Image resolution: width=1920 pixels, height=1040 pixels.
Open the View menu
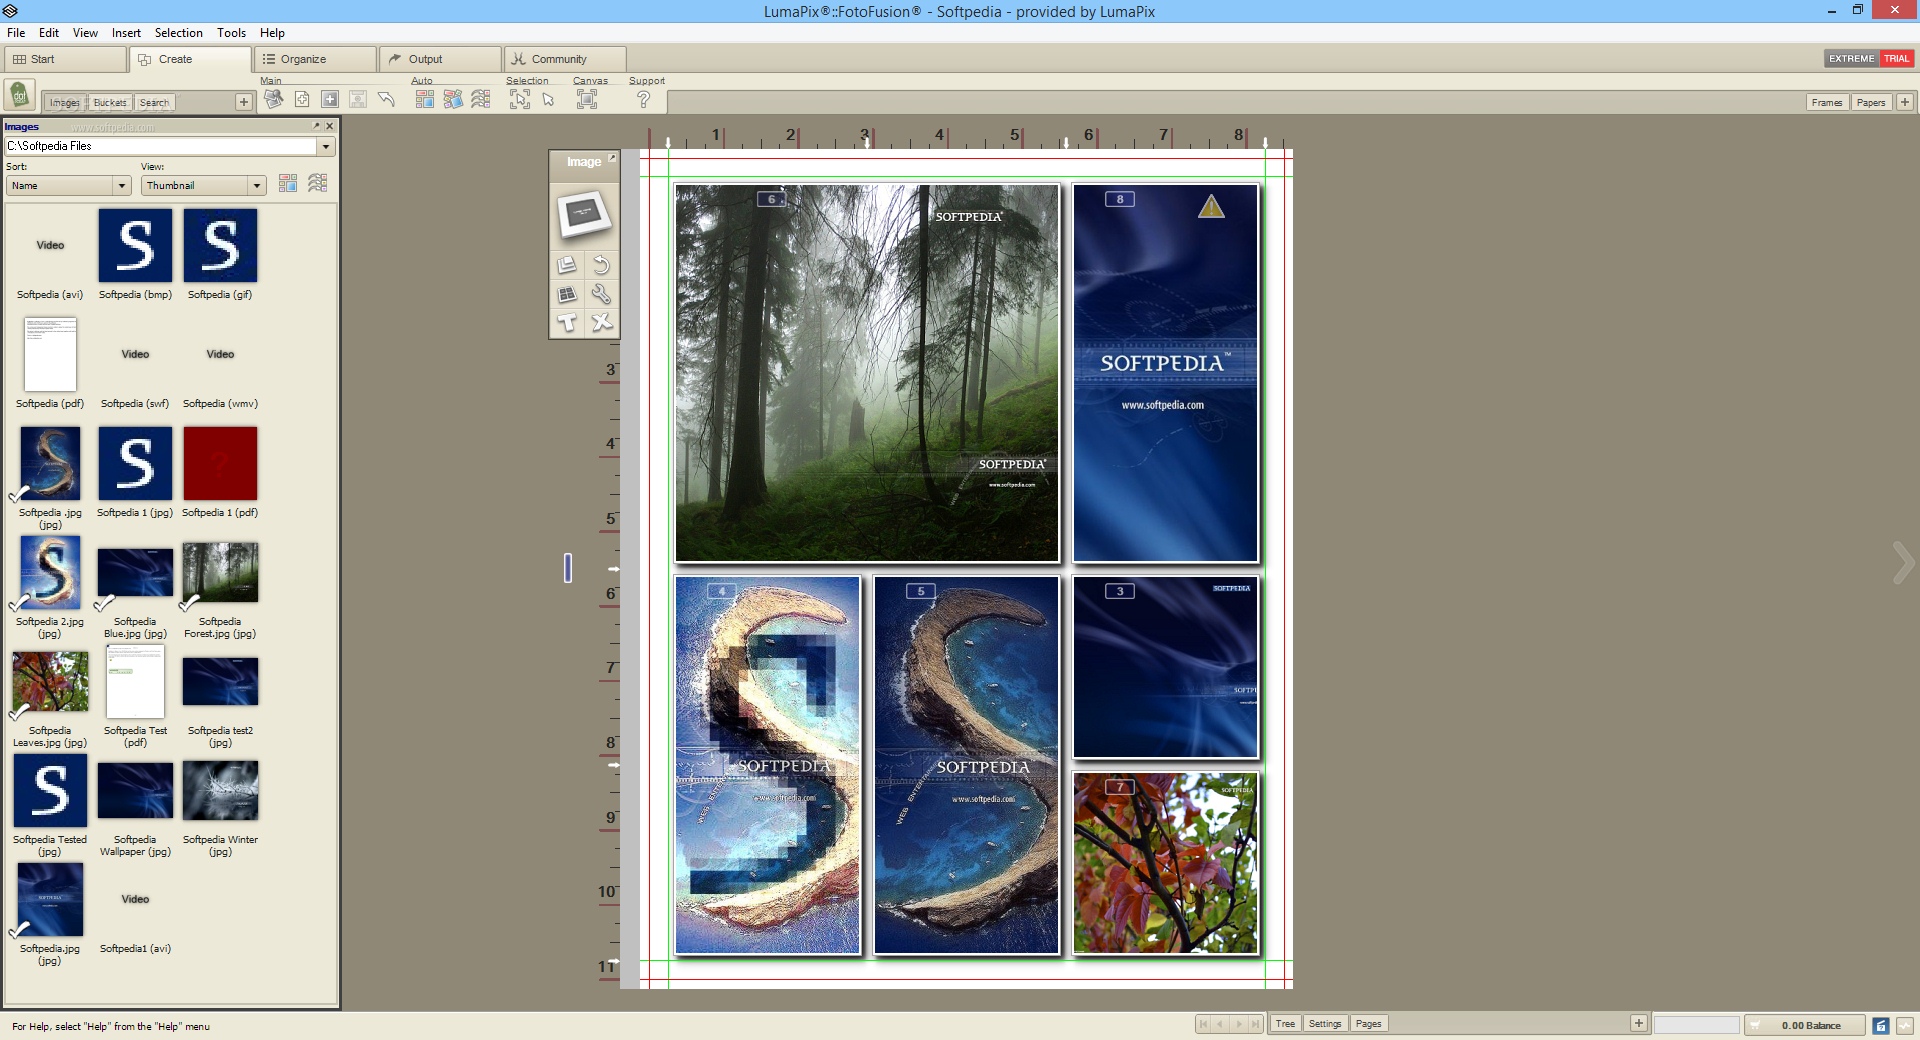click(85, 33)
